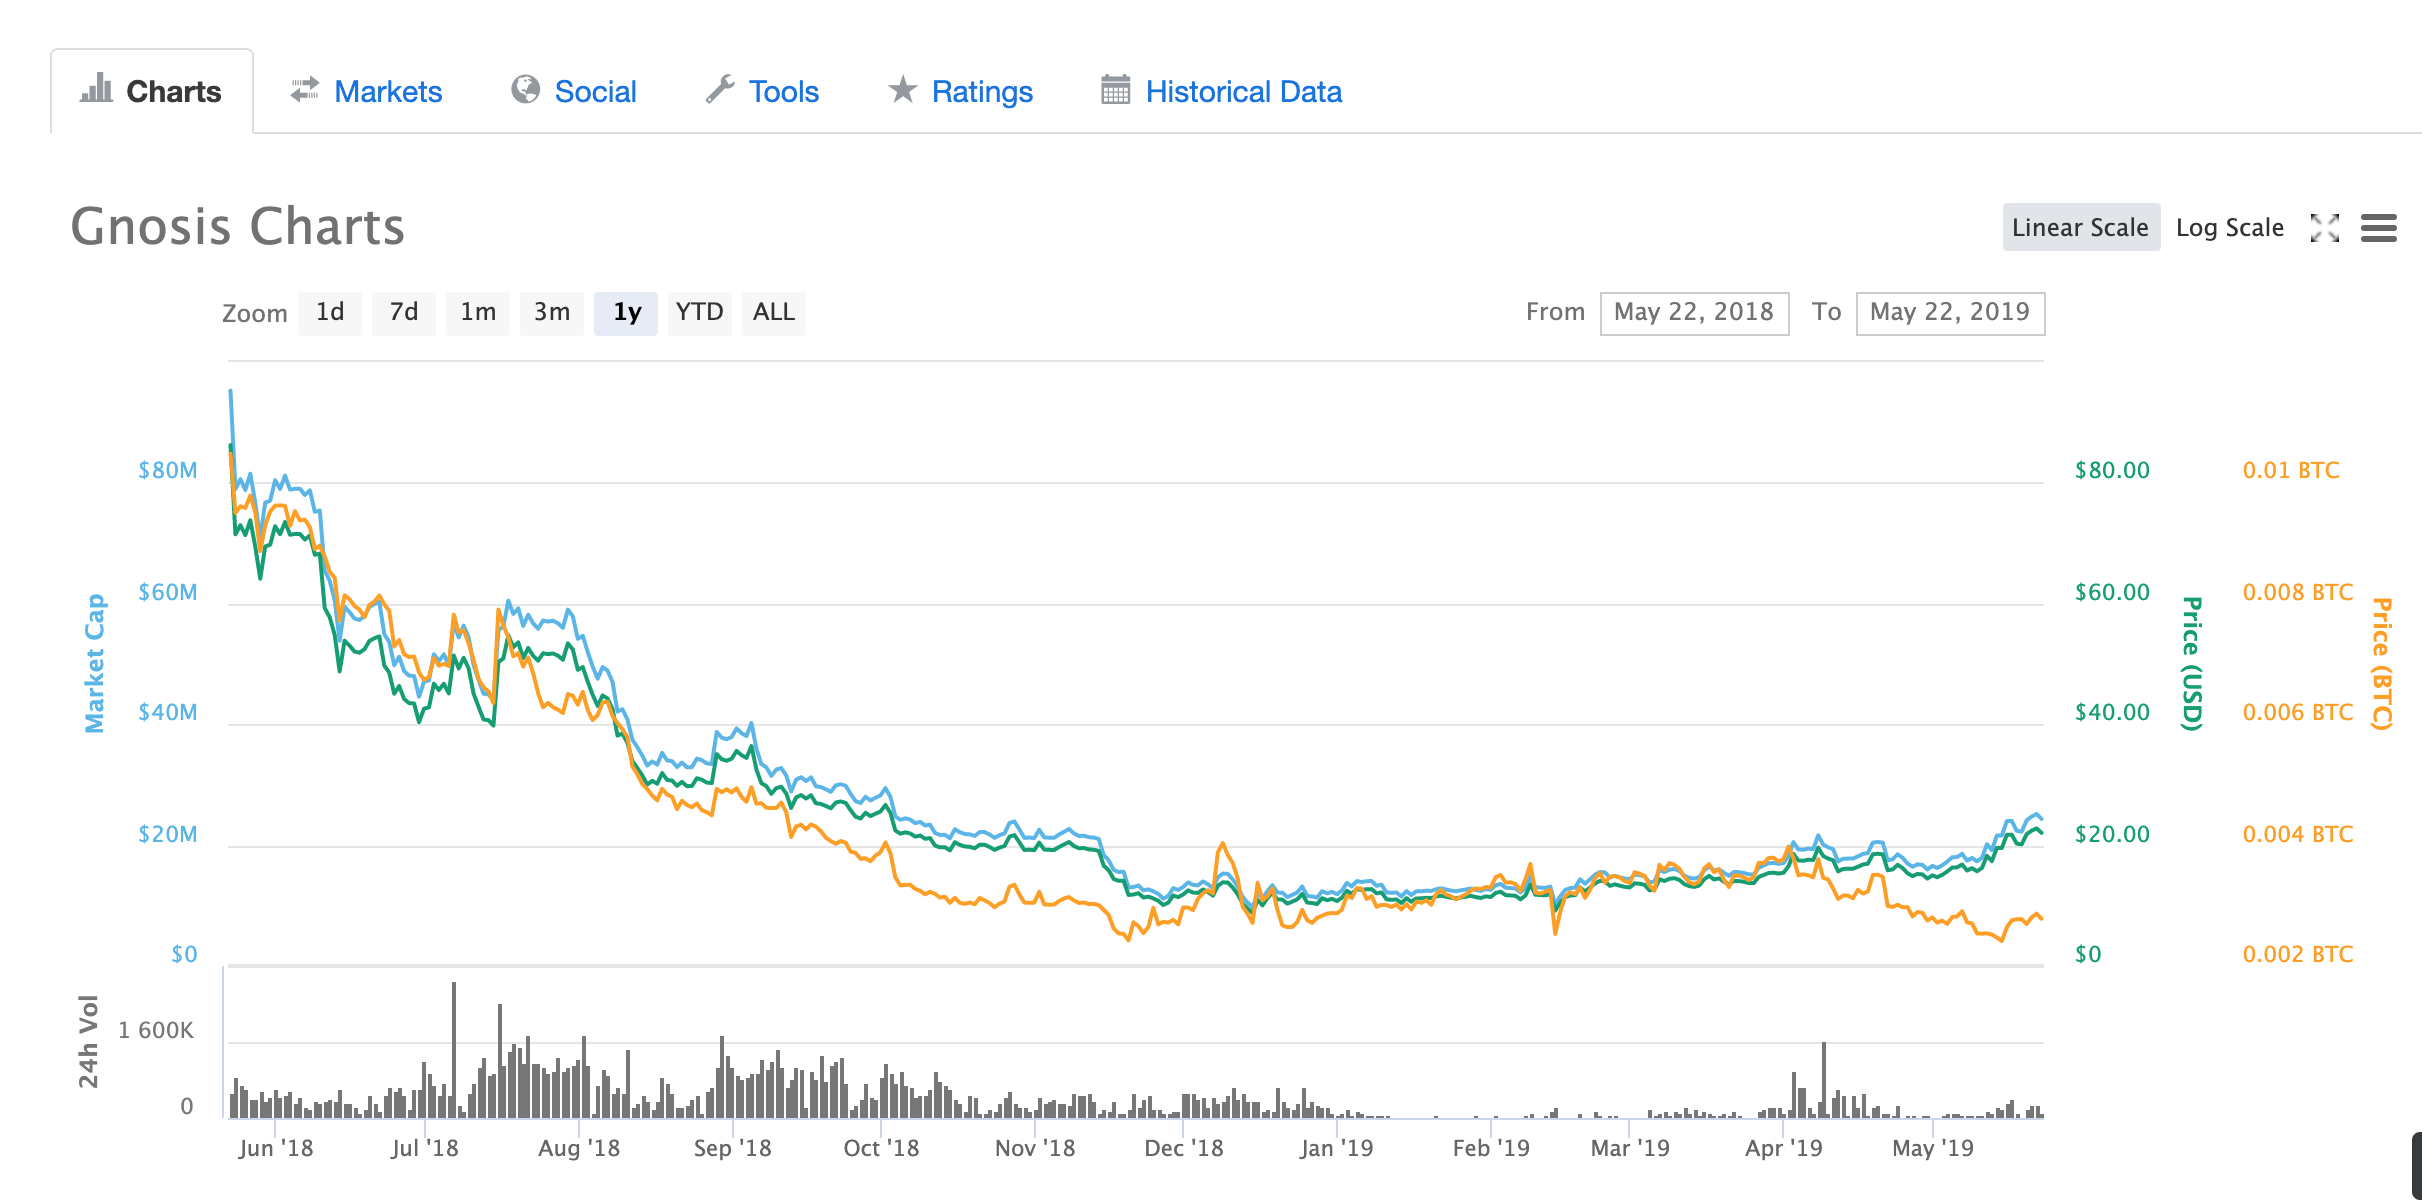Click the 1 600K volume axis label
Viewport: 2422px width, 1200px height.
pos(156,1030)
